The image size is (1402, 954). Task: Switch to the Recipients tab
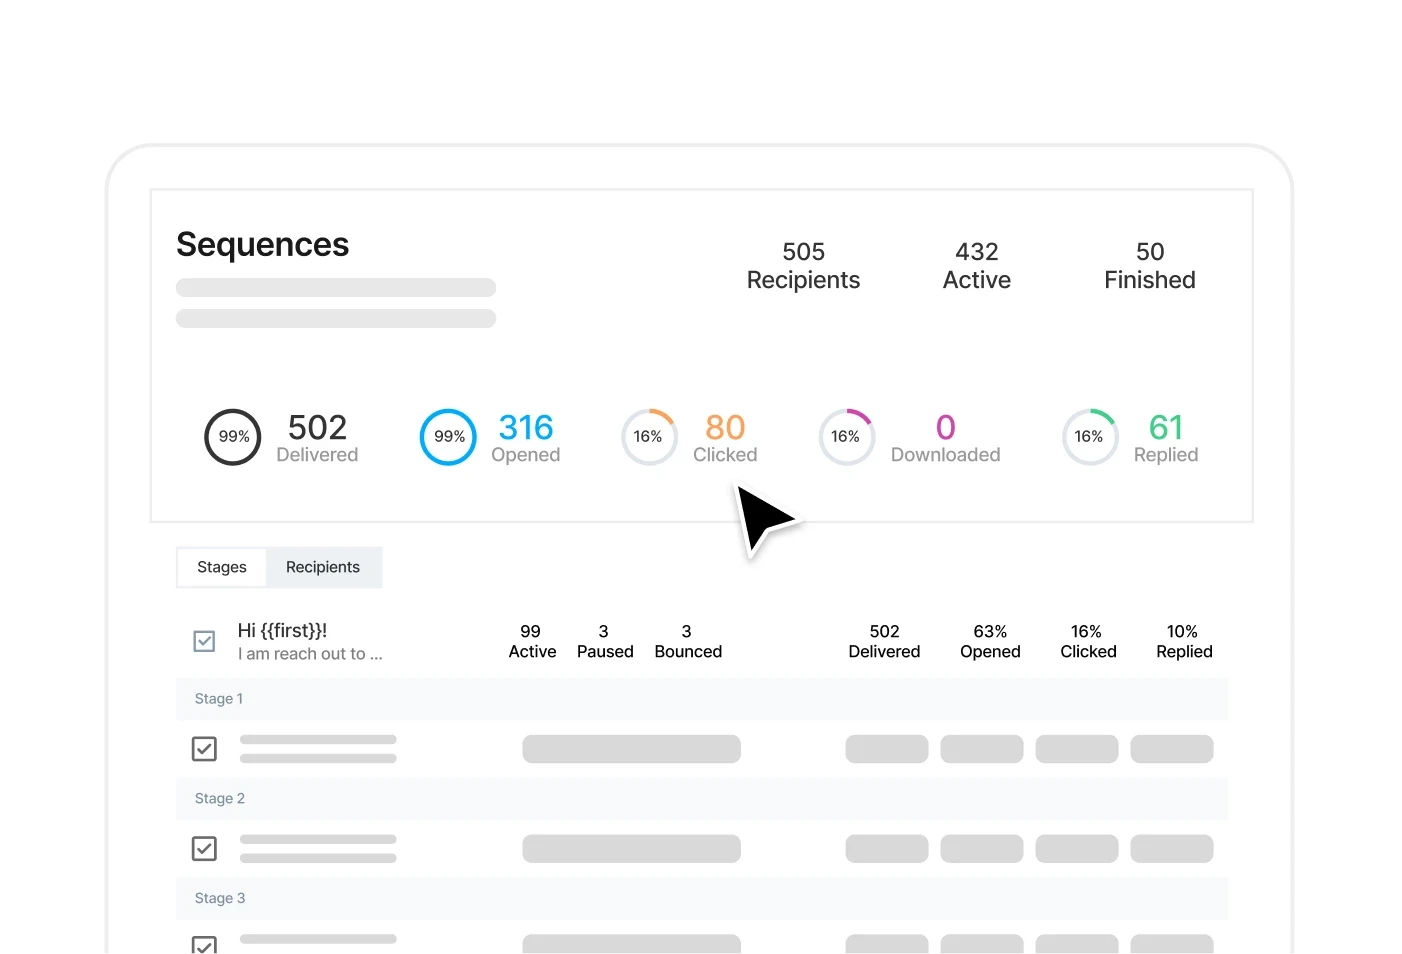tap(323, 567)
